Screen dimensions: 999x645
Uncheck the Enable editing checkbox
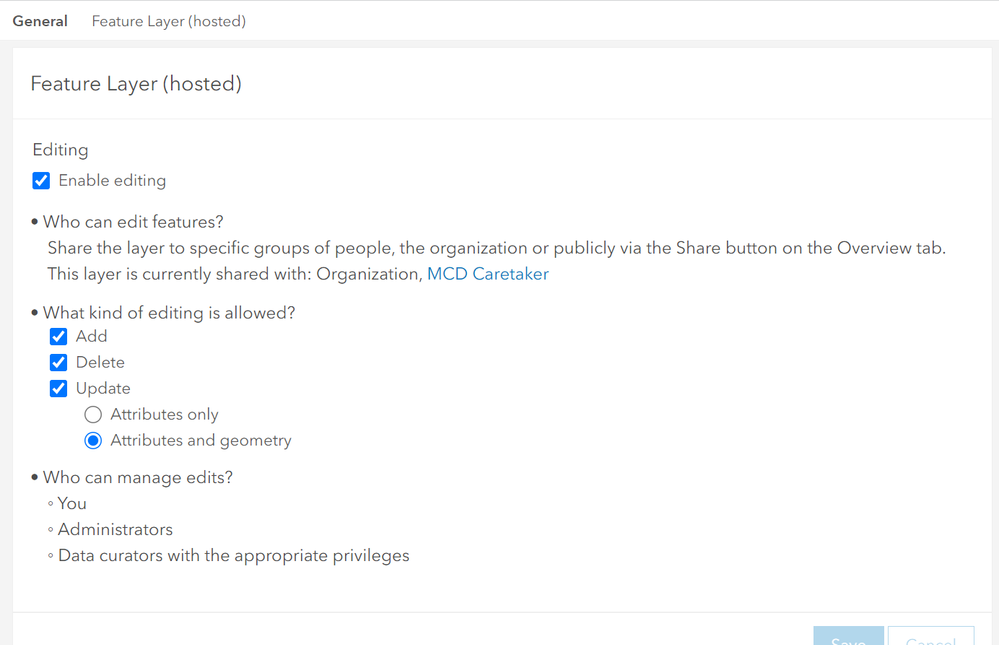tap(41, 181)
